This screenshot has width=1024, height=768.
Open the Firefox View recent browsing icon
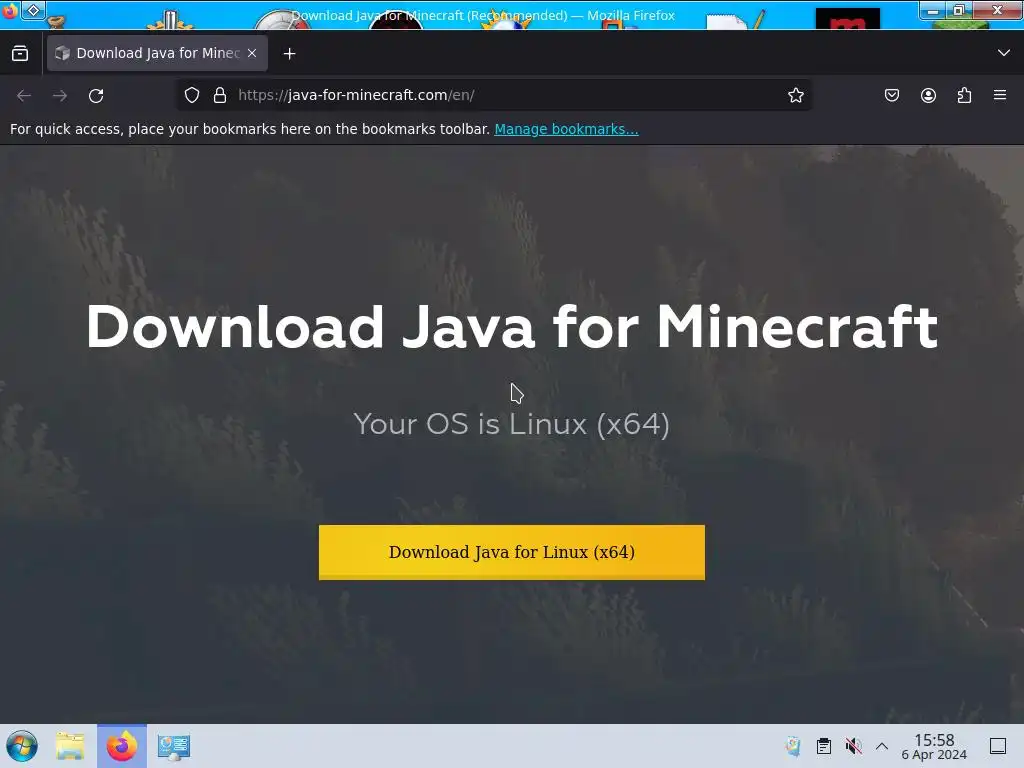coord(20,54)
